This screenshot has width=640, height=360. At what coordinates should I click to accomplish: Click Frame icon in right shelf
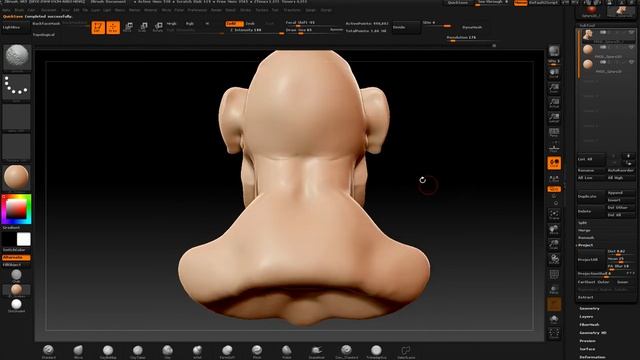pyautogui.click(x=554, y=215)
